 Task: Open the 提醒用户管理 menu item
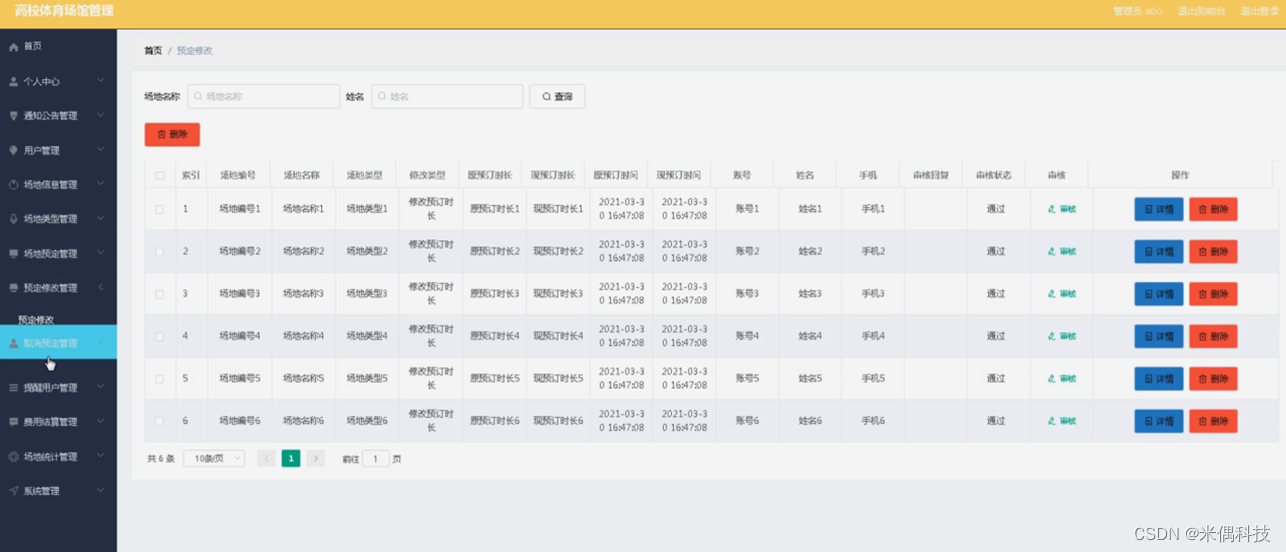[x=58, y=388]
